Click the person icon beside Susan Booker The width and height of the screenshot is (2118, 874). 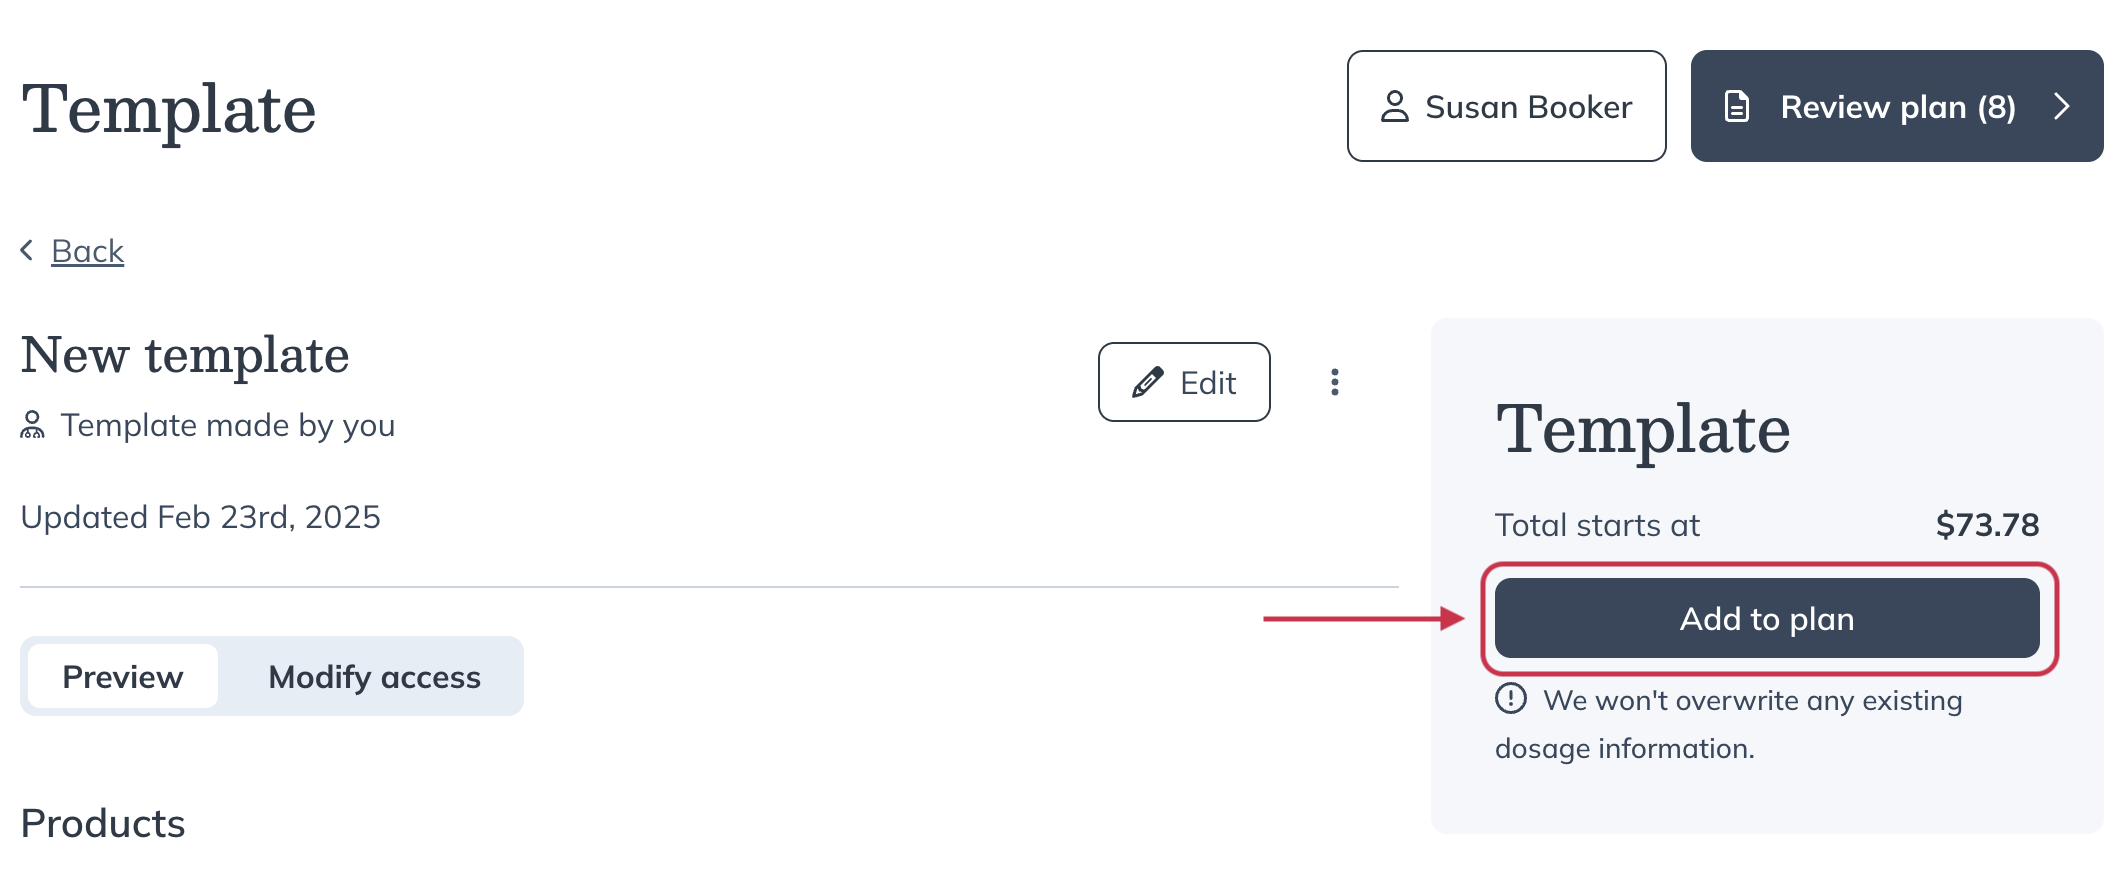[x=1394, y=106]
